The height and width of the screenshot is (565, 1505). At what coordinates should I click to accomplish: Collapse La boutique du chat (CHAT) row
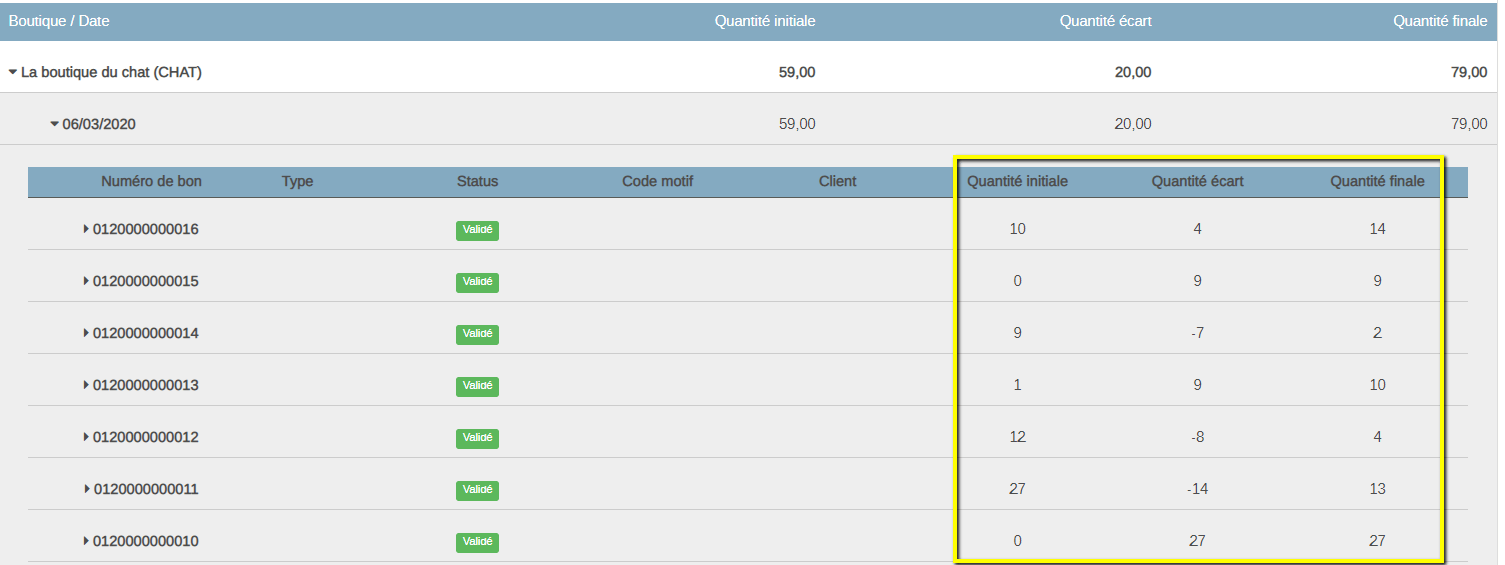[x=13, y=73]
